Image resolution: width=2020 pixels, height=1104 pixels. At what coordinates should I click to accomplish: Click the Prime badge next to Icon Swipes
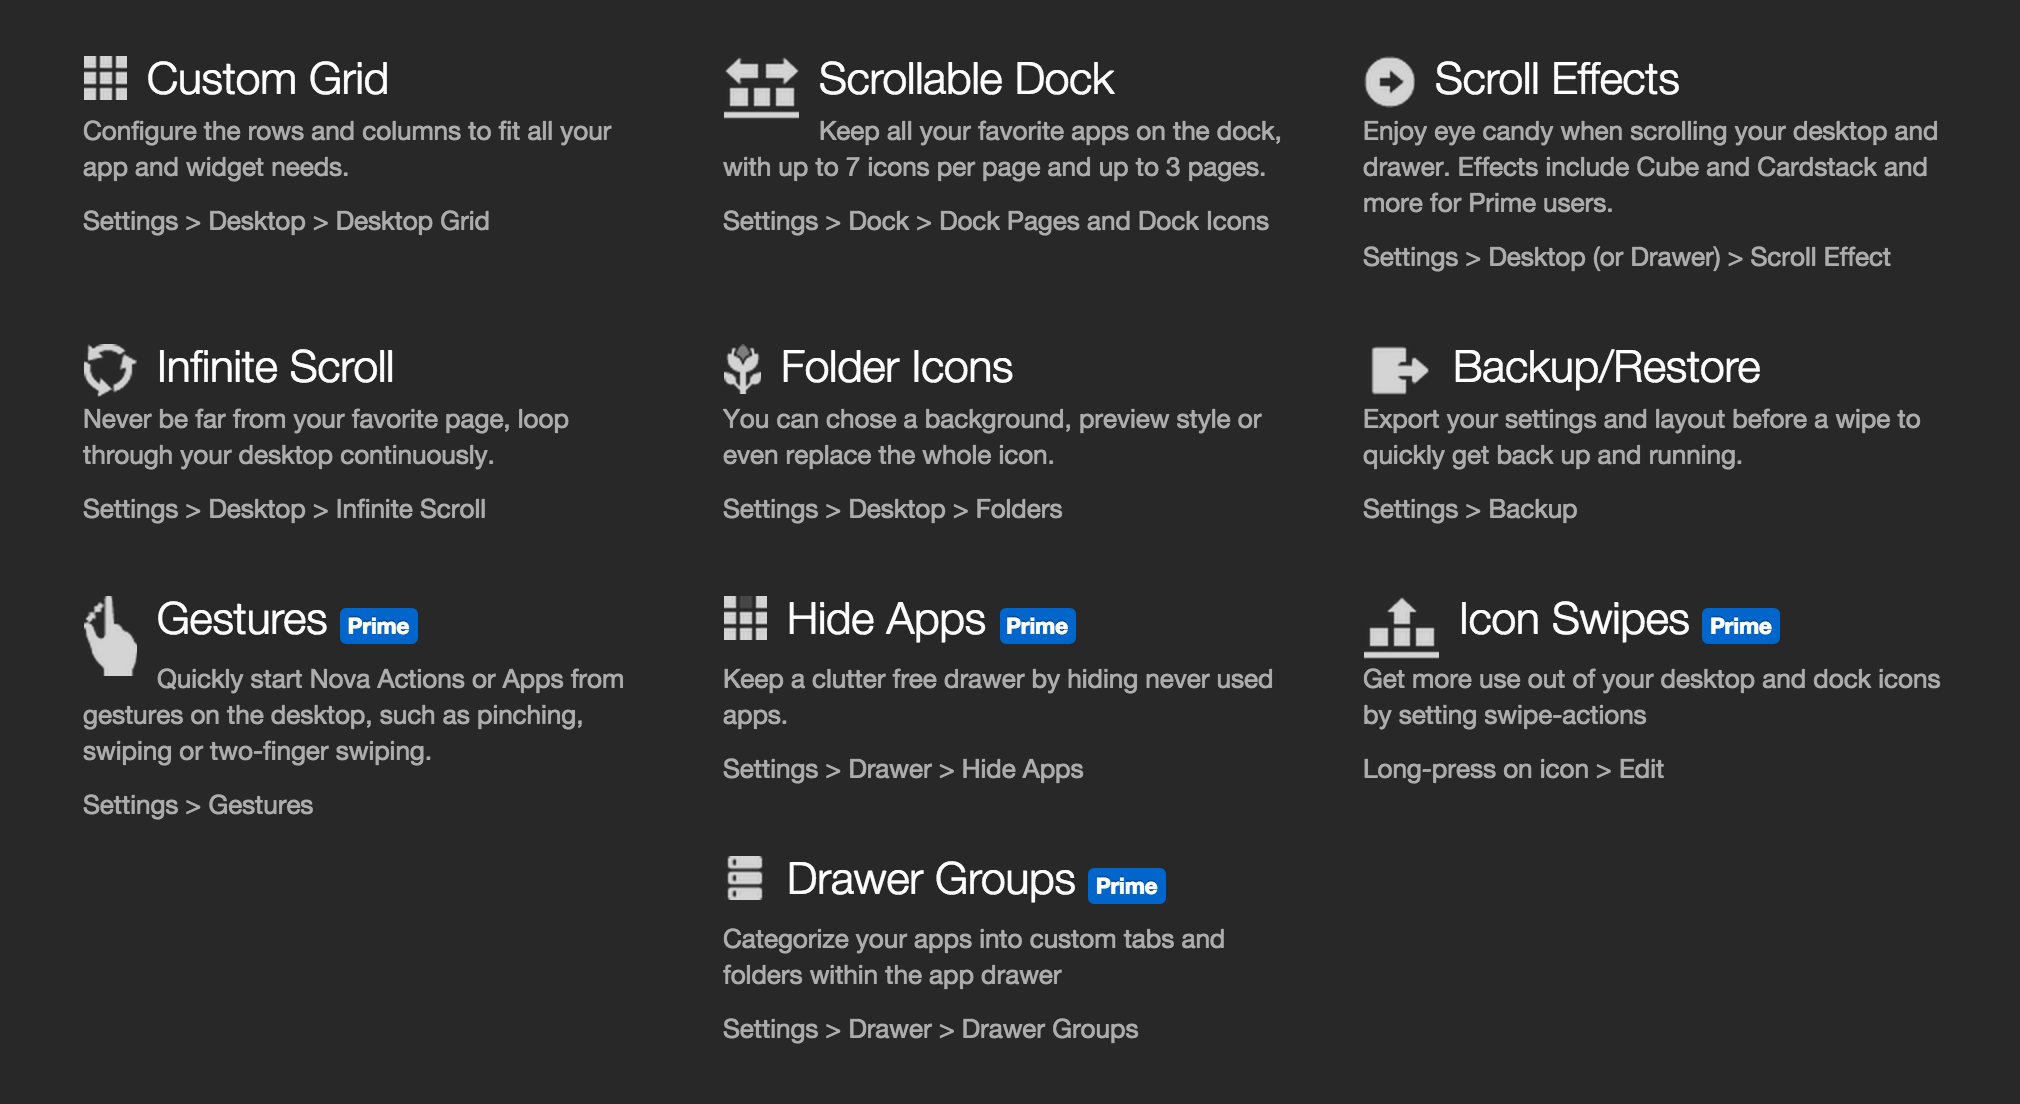tap(1740, 626)
